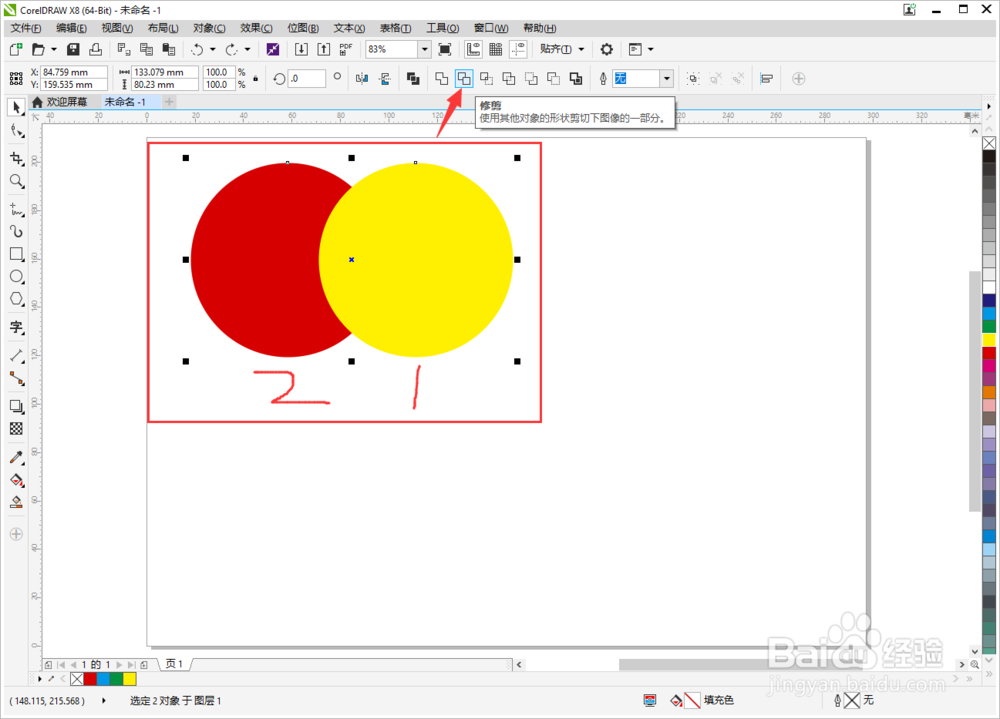The image size is (1000, 719).
Task: Expand the redo history arrow
Action: (x=247, y=49)
